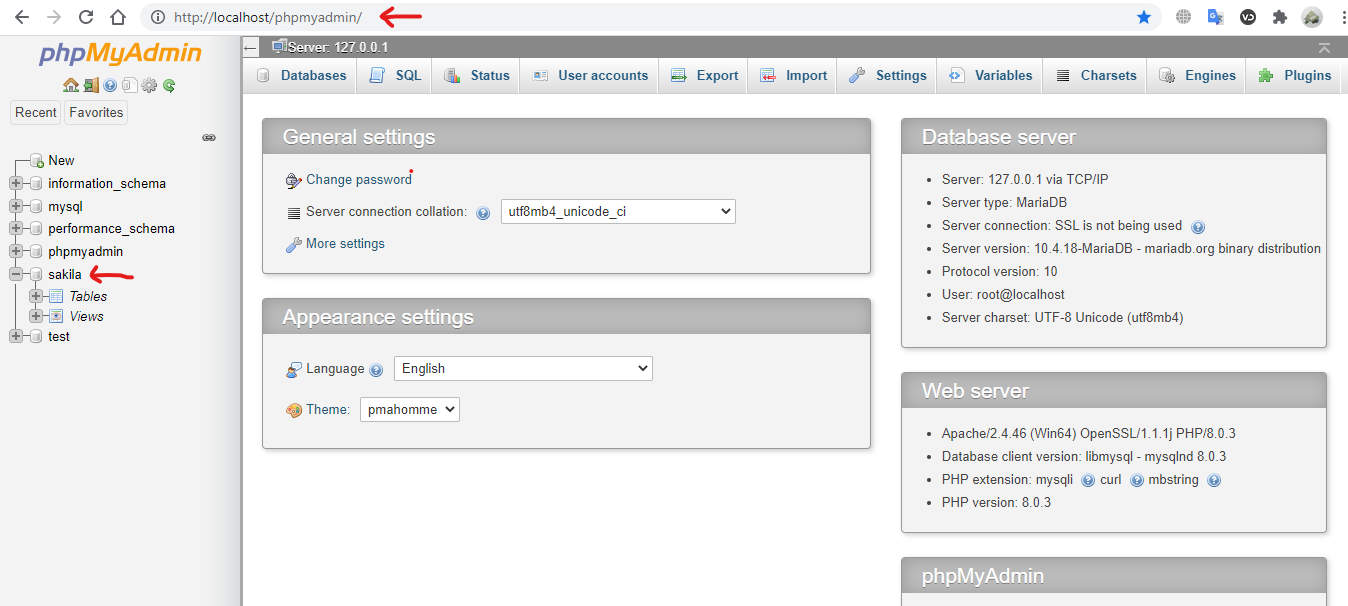This screenshot has height=606, width=1348.
Task: Open Chrome extensions puzzle piece menu
Action: pyautogui.click(x=1279, y=17)
